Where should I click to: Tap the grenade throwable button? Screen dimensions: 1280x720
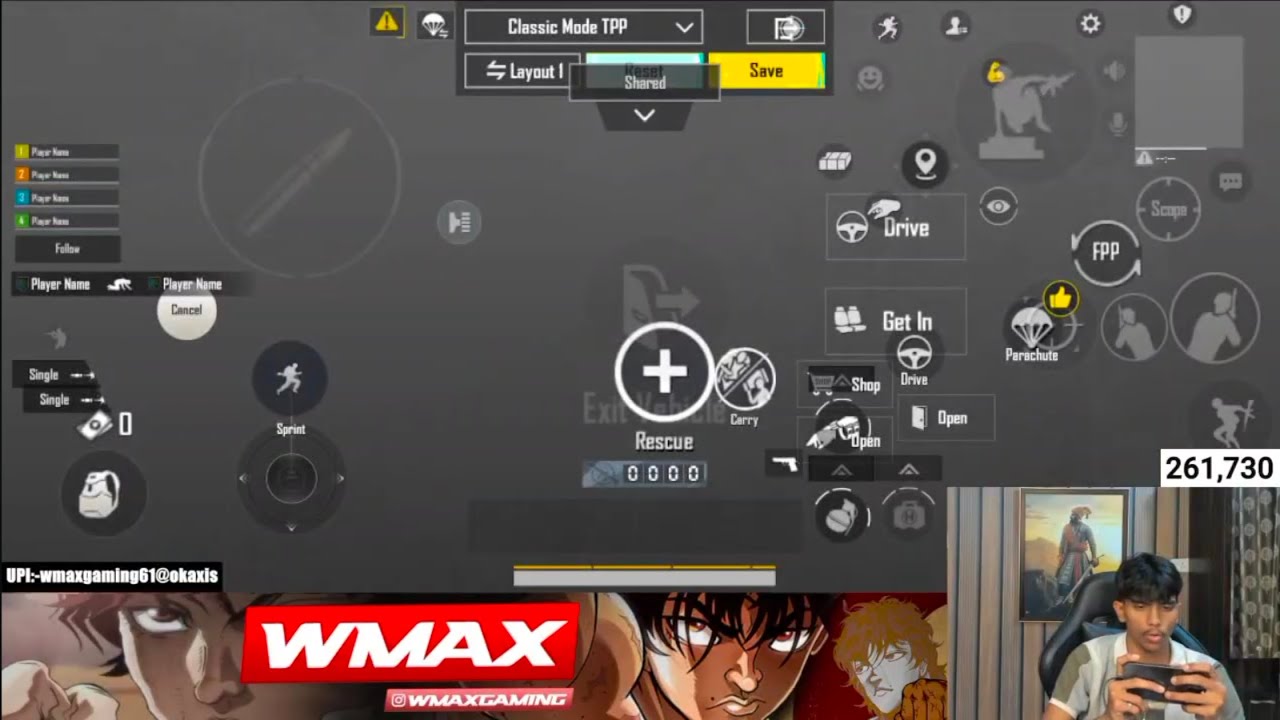coord(841,515)
